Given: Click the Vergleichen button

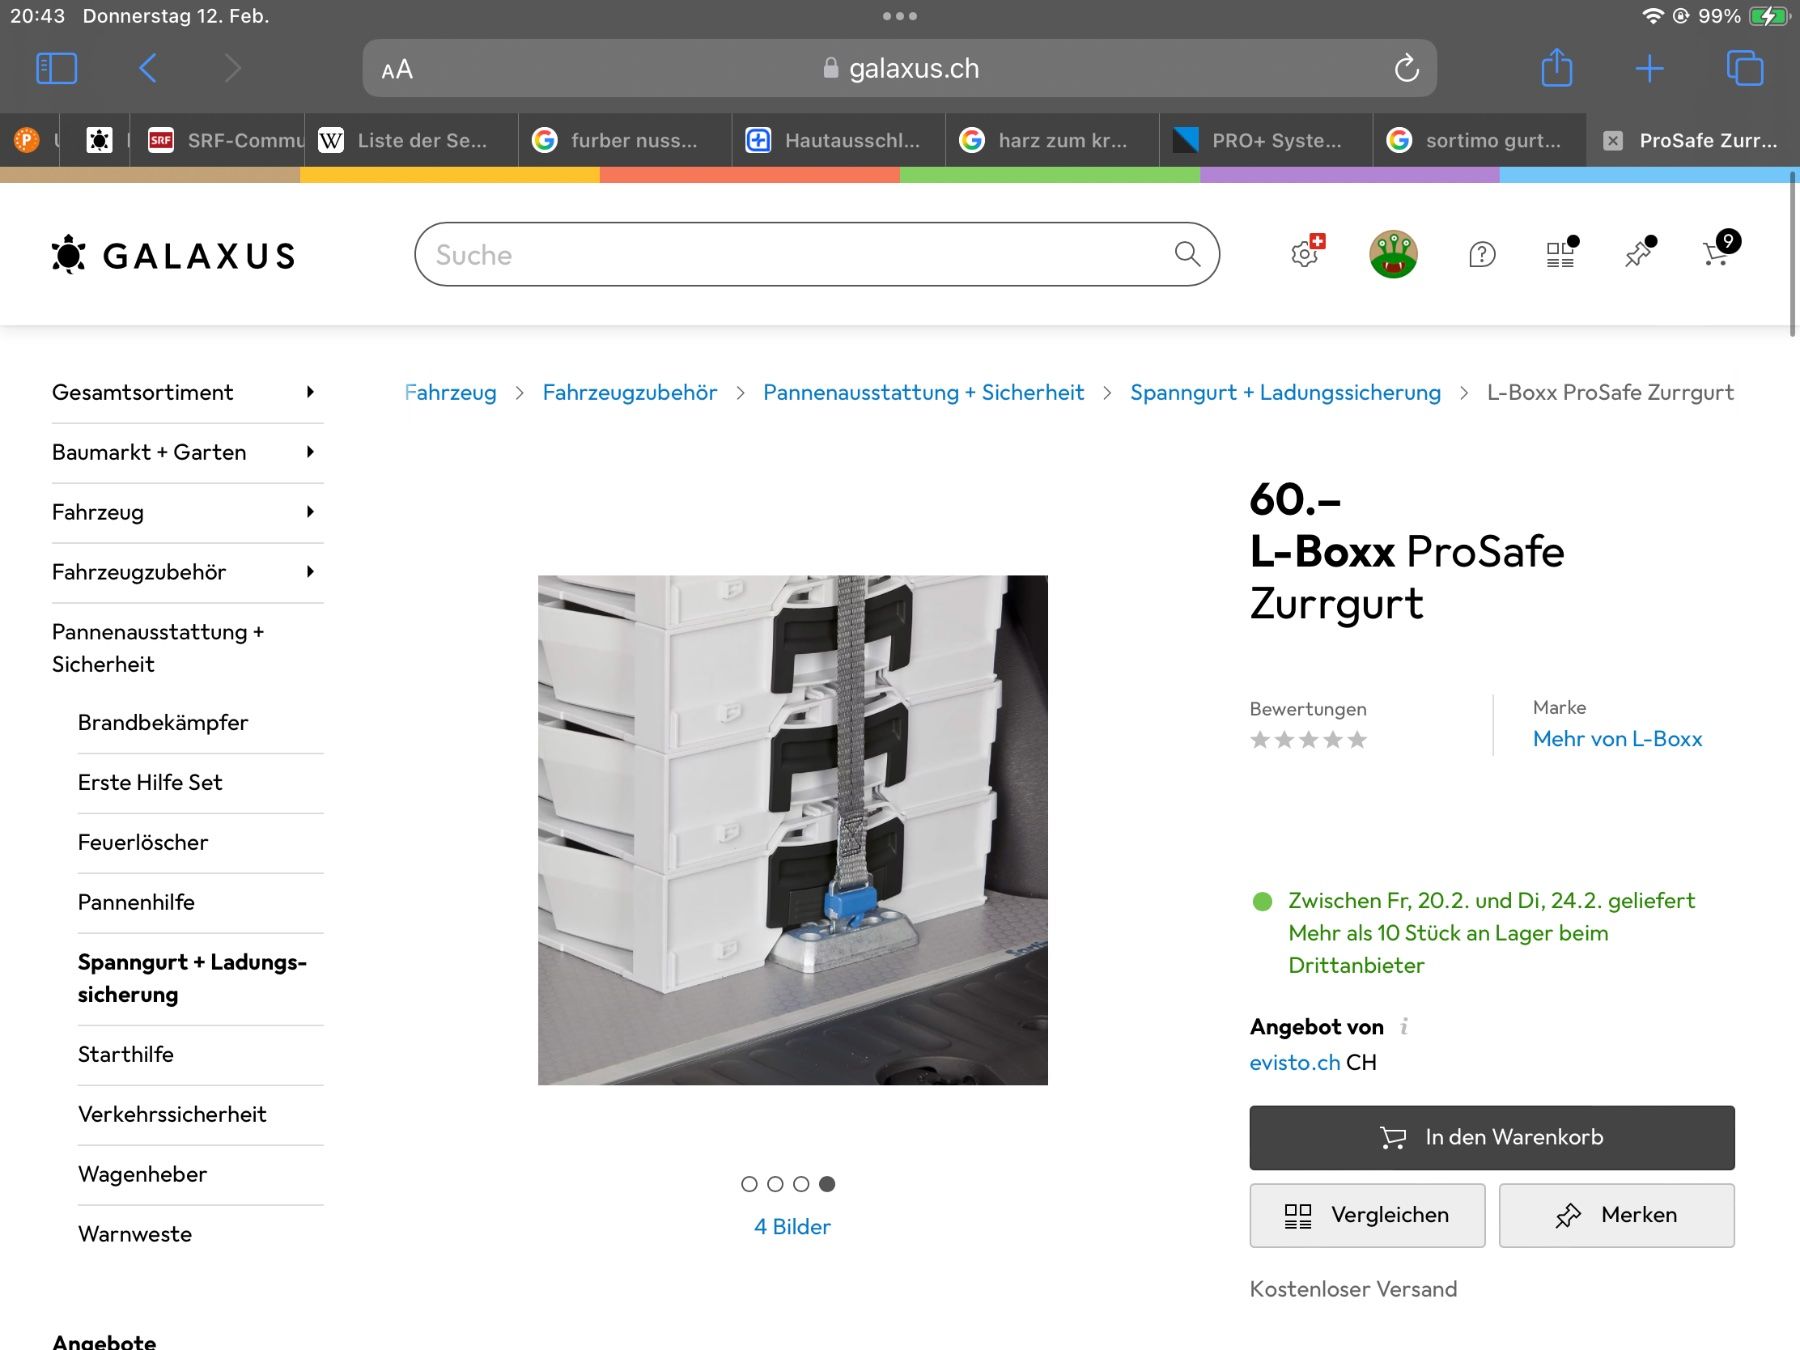Looking at the screenshot, I should point(1367,1215).
